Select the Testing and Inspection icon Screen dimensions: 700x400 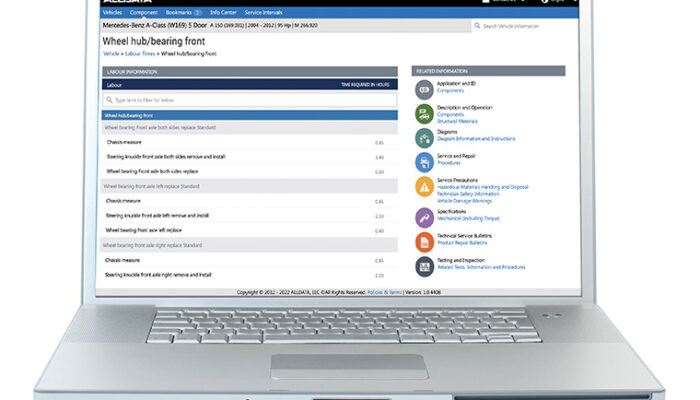click(424, 265)
